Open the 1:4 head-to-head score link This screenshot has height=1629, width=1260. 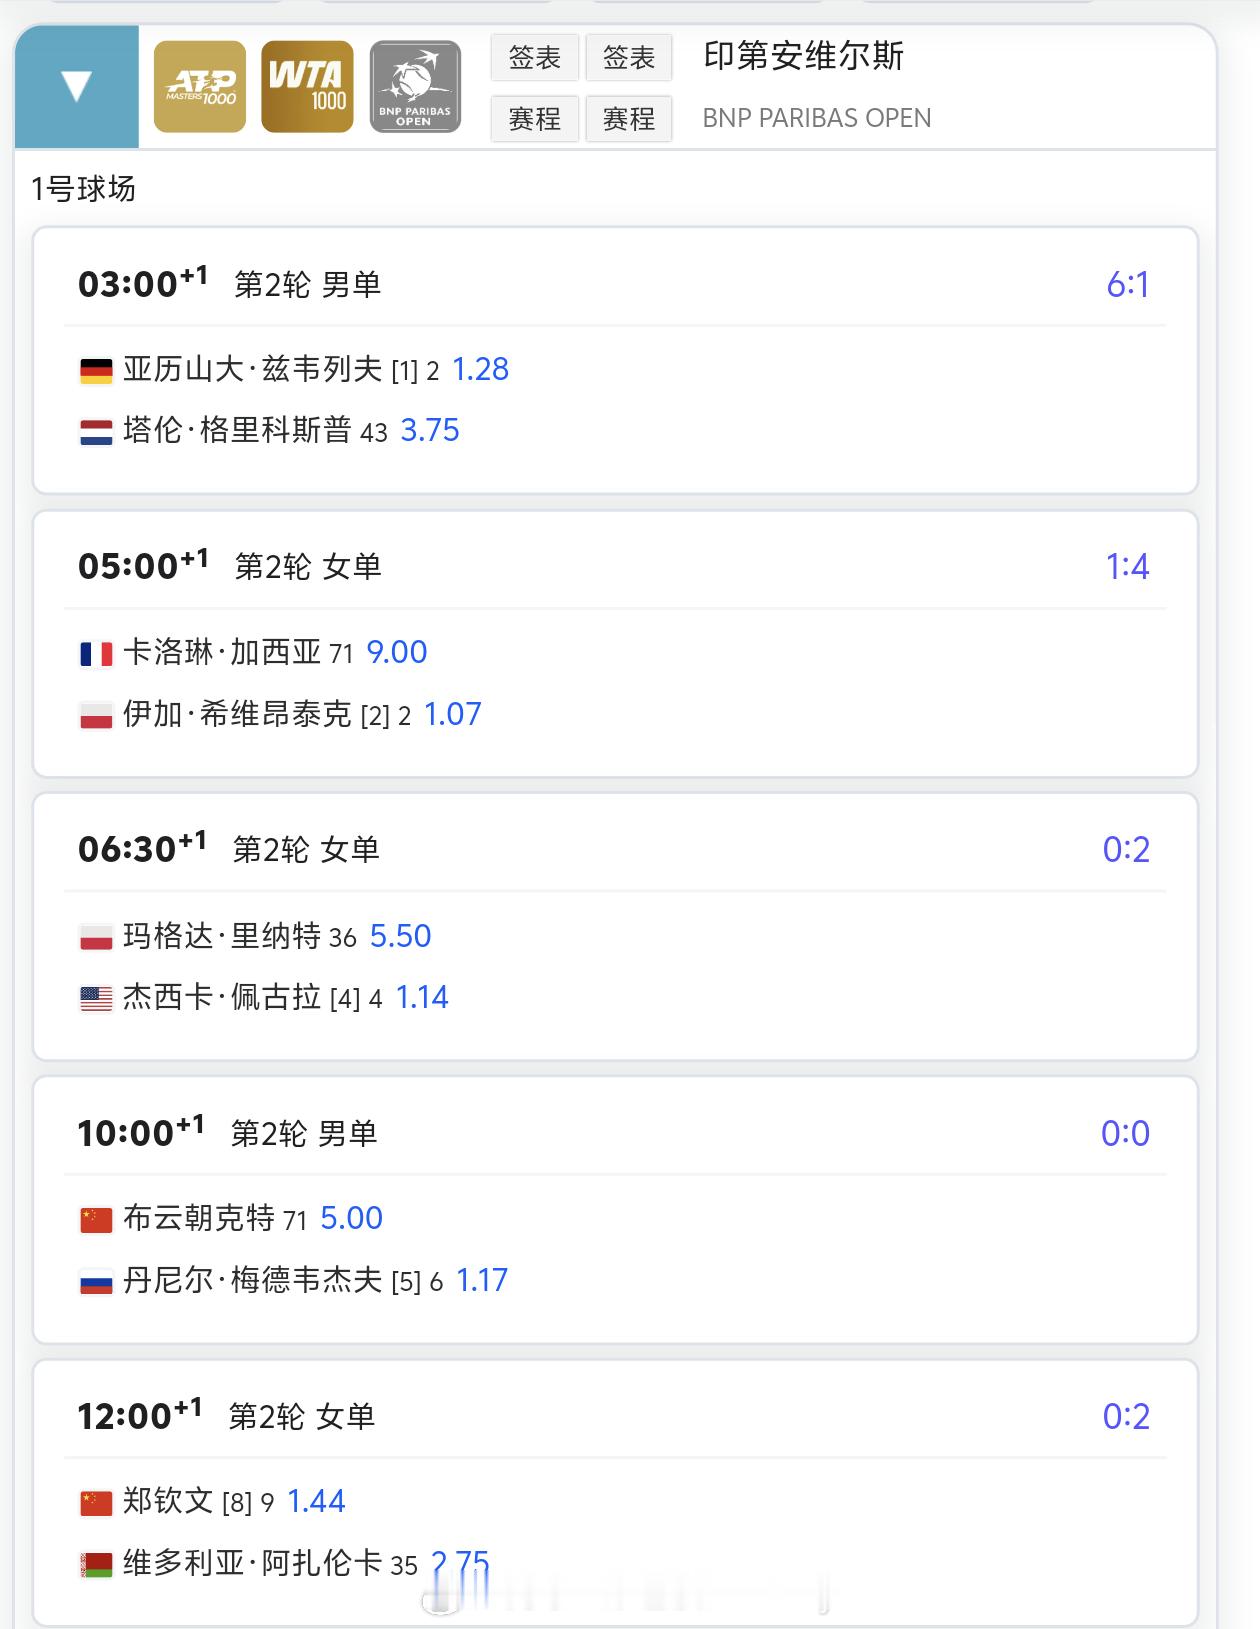1127,567
